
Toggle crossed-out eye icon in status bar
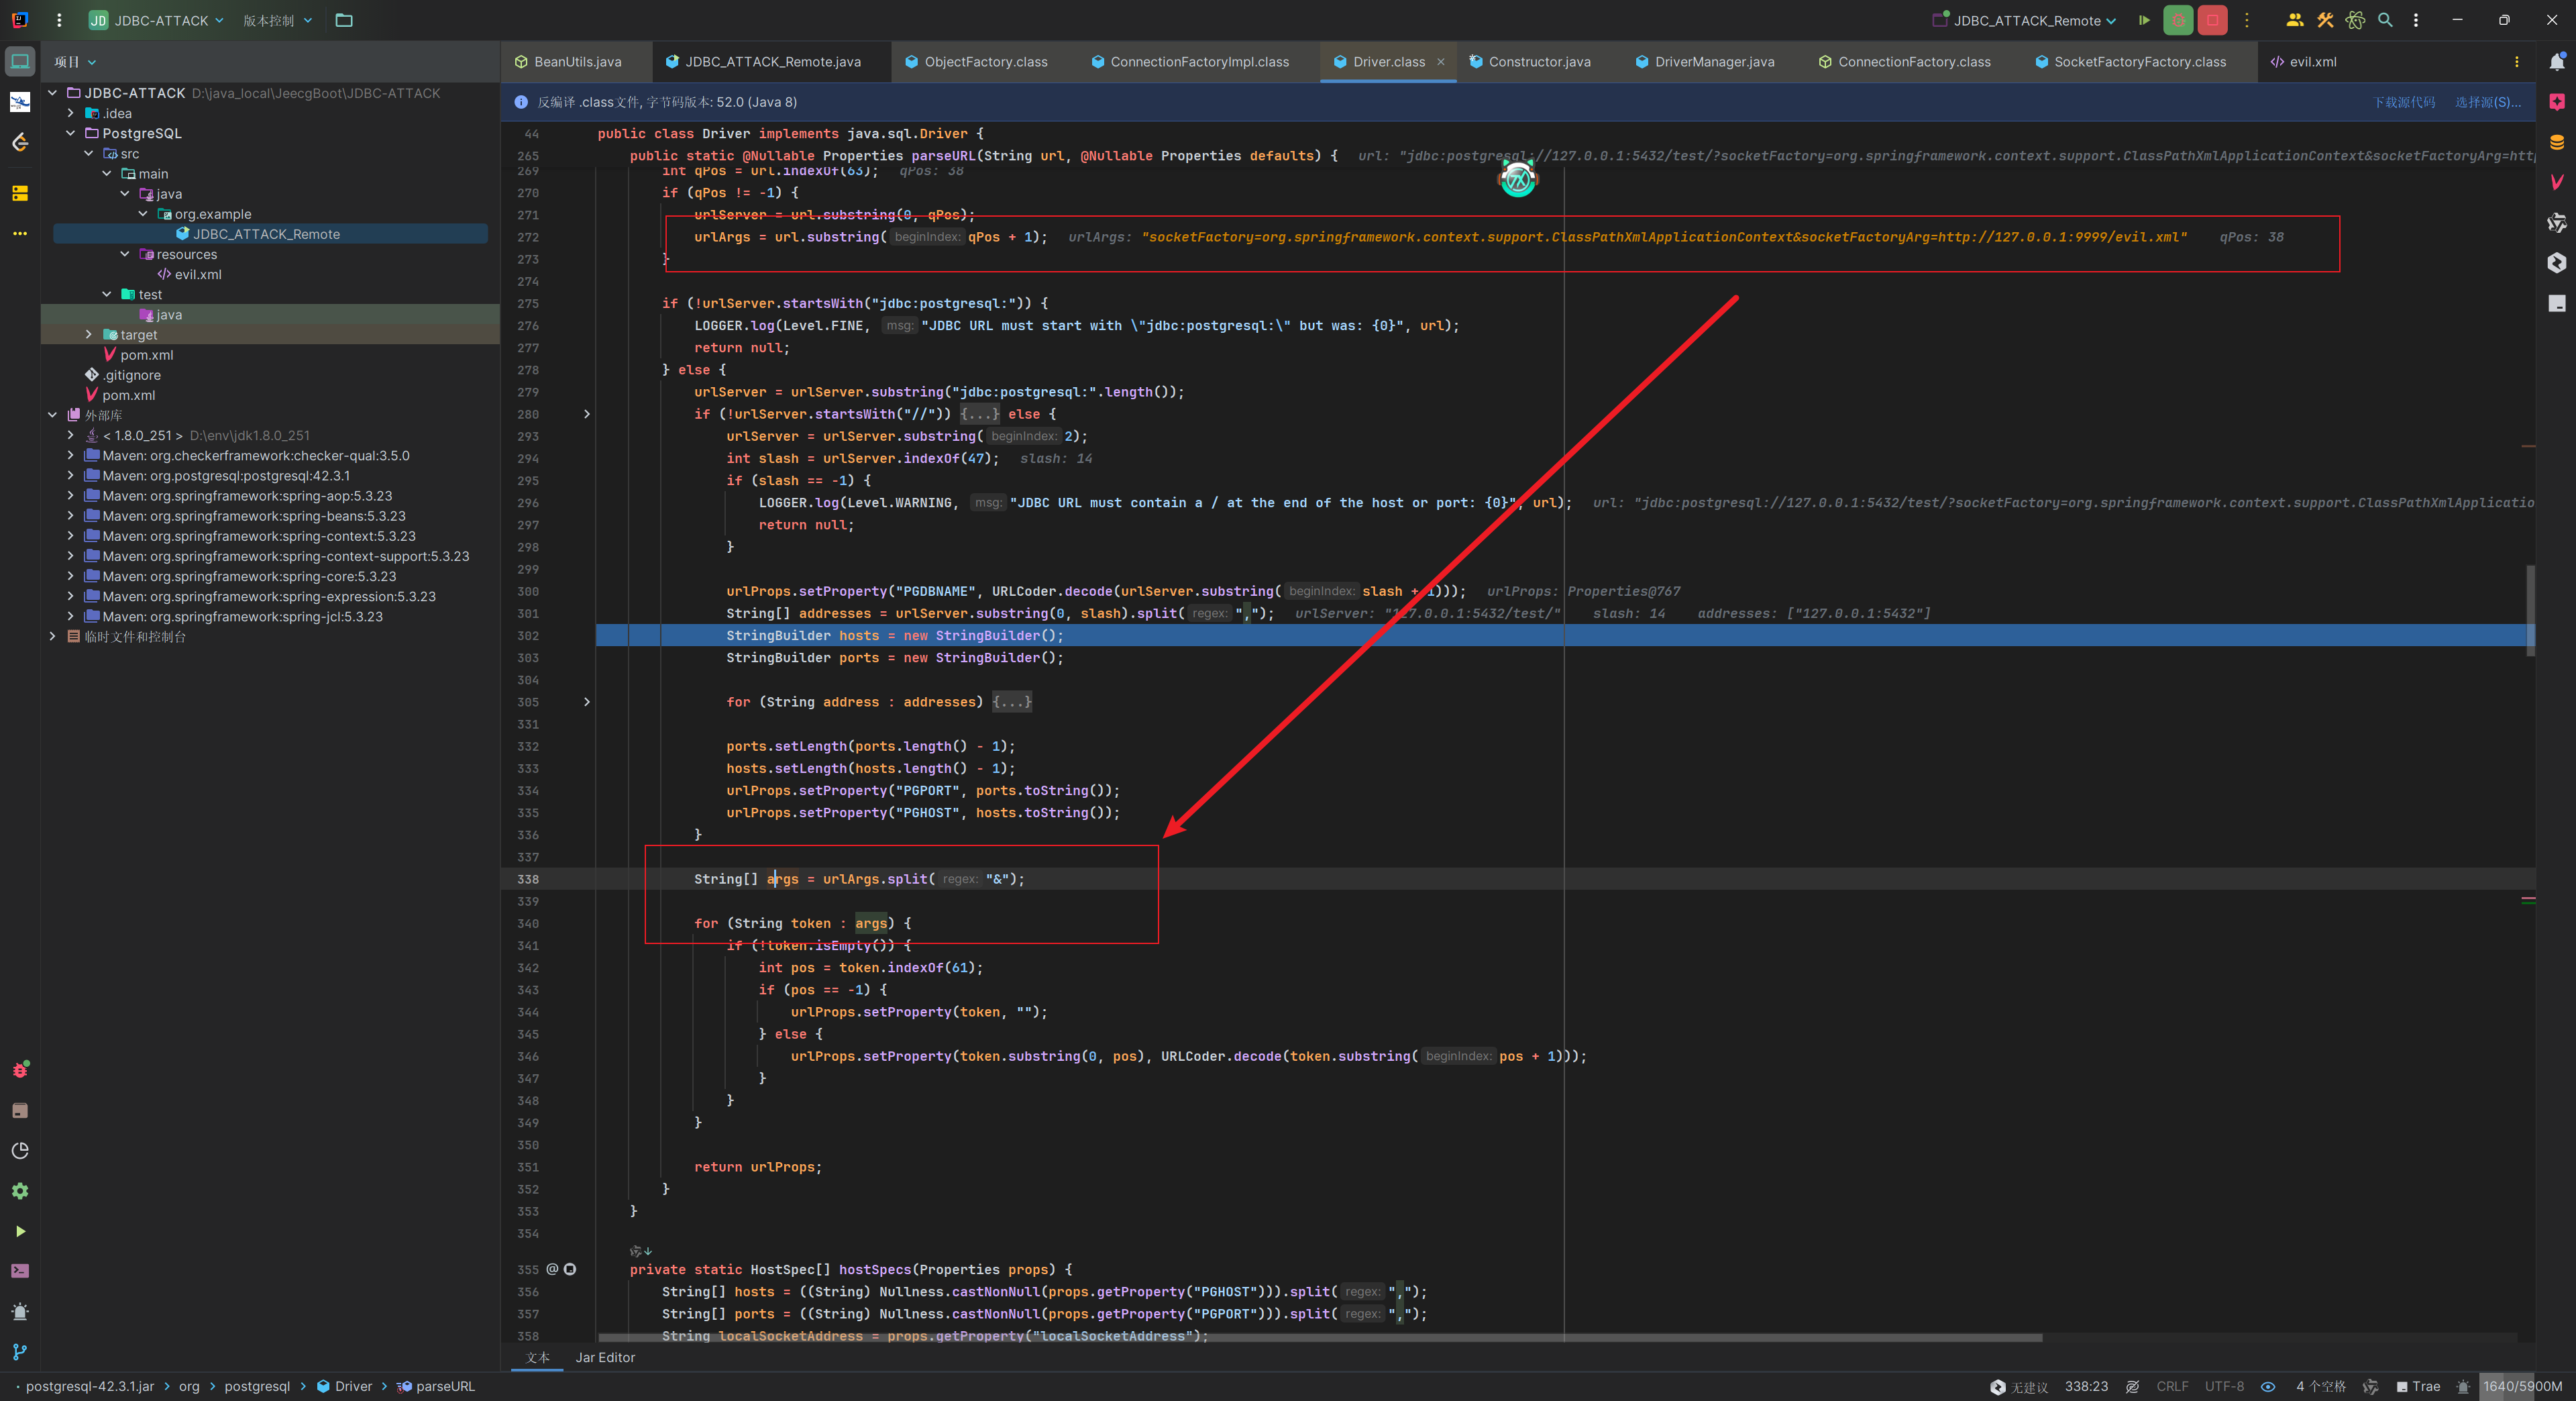[x=2132, y=1387]
